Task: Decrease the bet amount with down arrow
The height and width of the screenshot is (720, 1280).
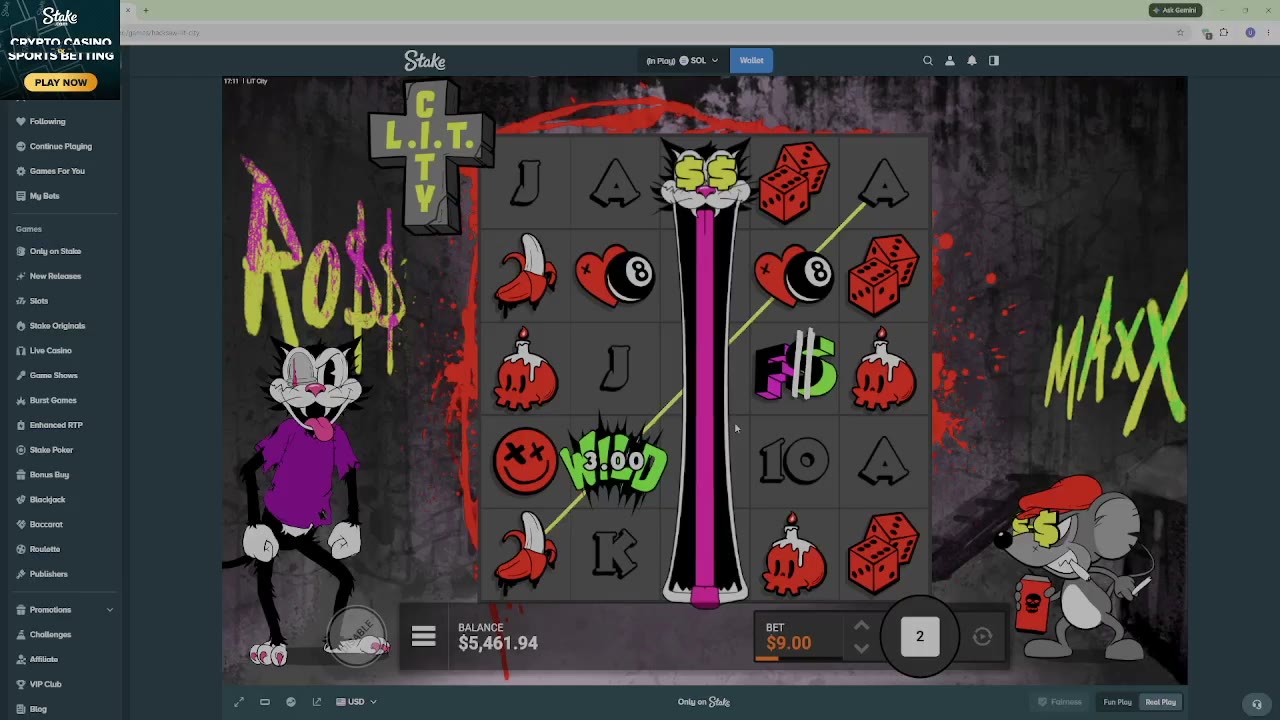Action: (x=861, y=648)
